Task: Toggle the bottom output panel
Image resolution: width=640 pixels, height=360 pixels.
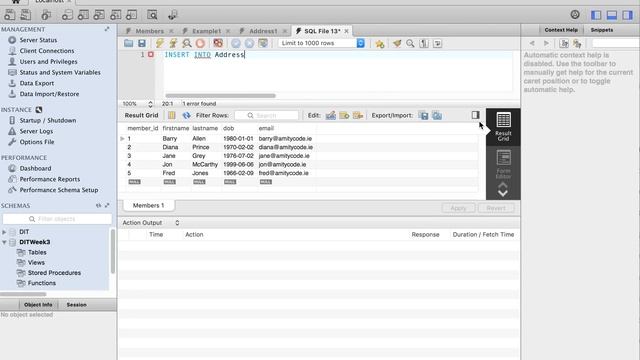Action: tap(612, 15)
